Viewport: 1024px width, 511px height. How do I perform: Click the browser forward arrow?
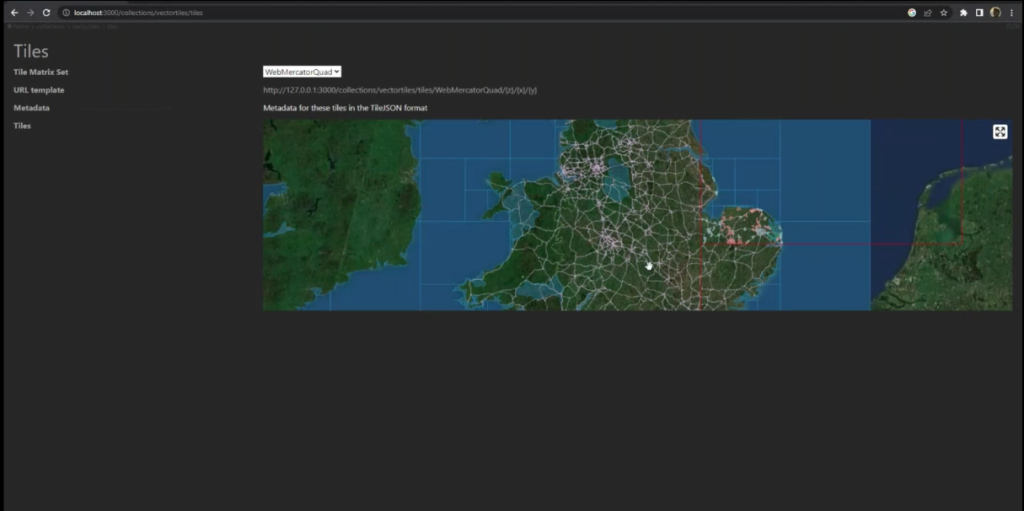(x=30, y=12)
